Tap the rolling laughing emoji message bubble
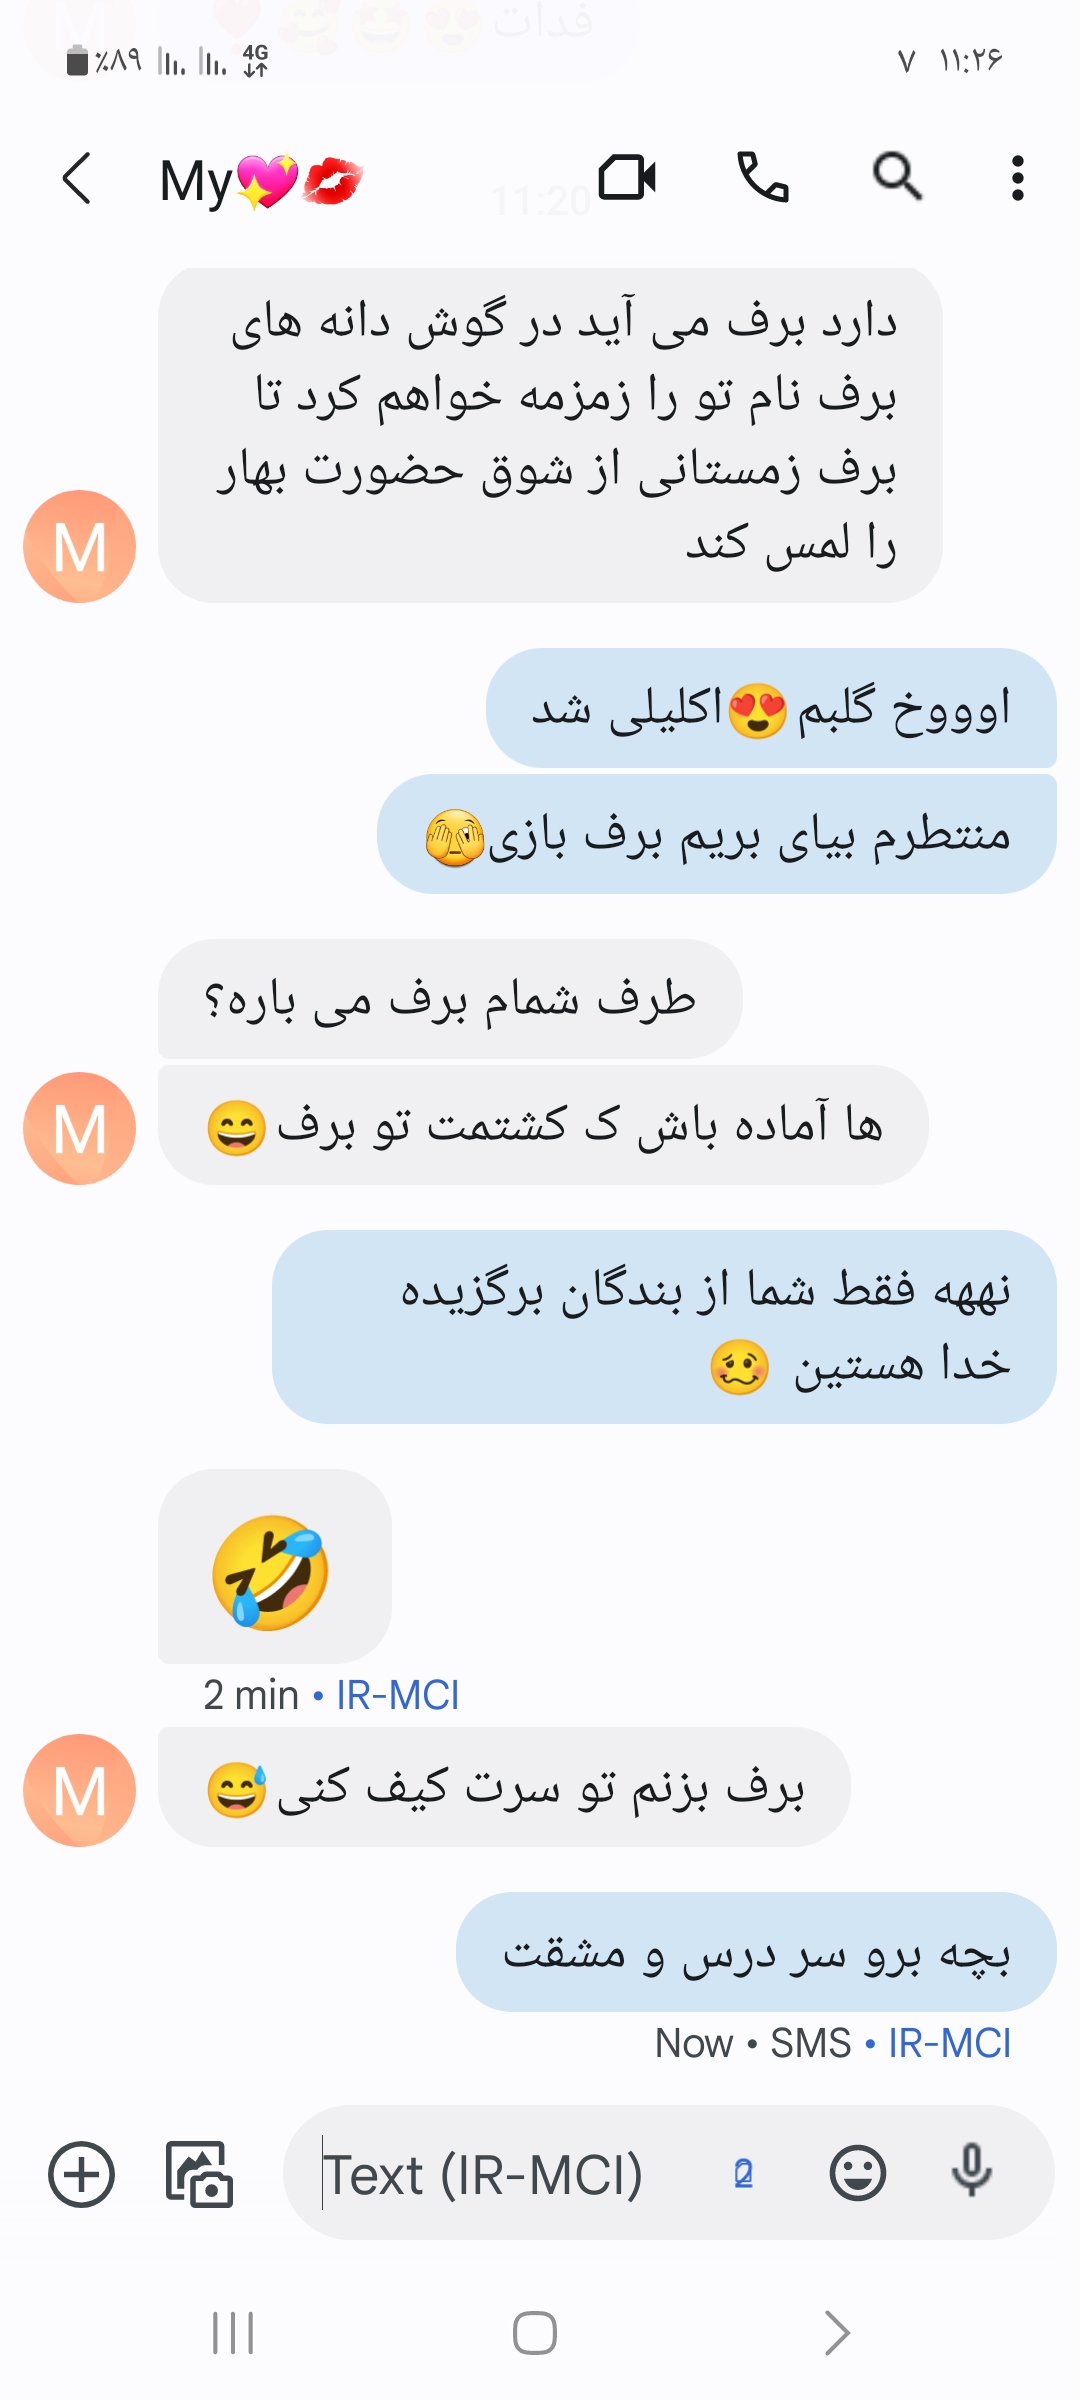1080x2400 pixels. coord(274,1566)
